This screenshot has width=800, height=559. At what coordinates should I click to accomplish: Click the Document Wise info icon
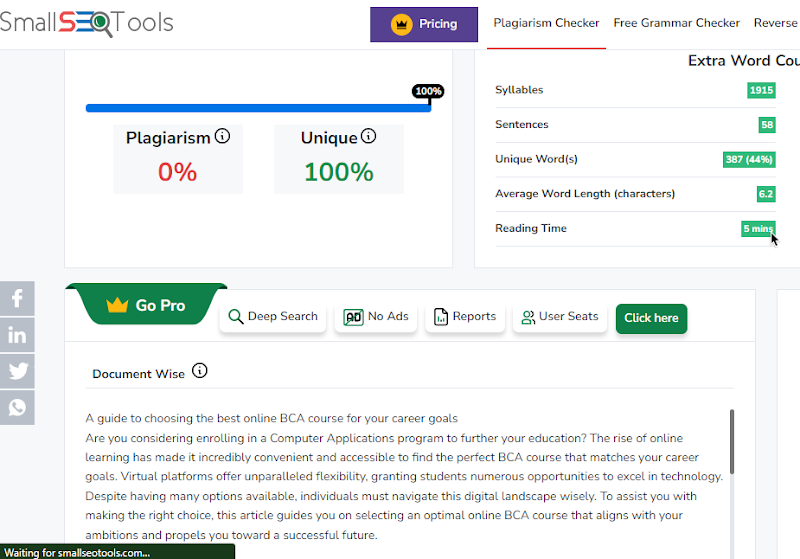pyautogui.click(x=200, y=371)
